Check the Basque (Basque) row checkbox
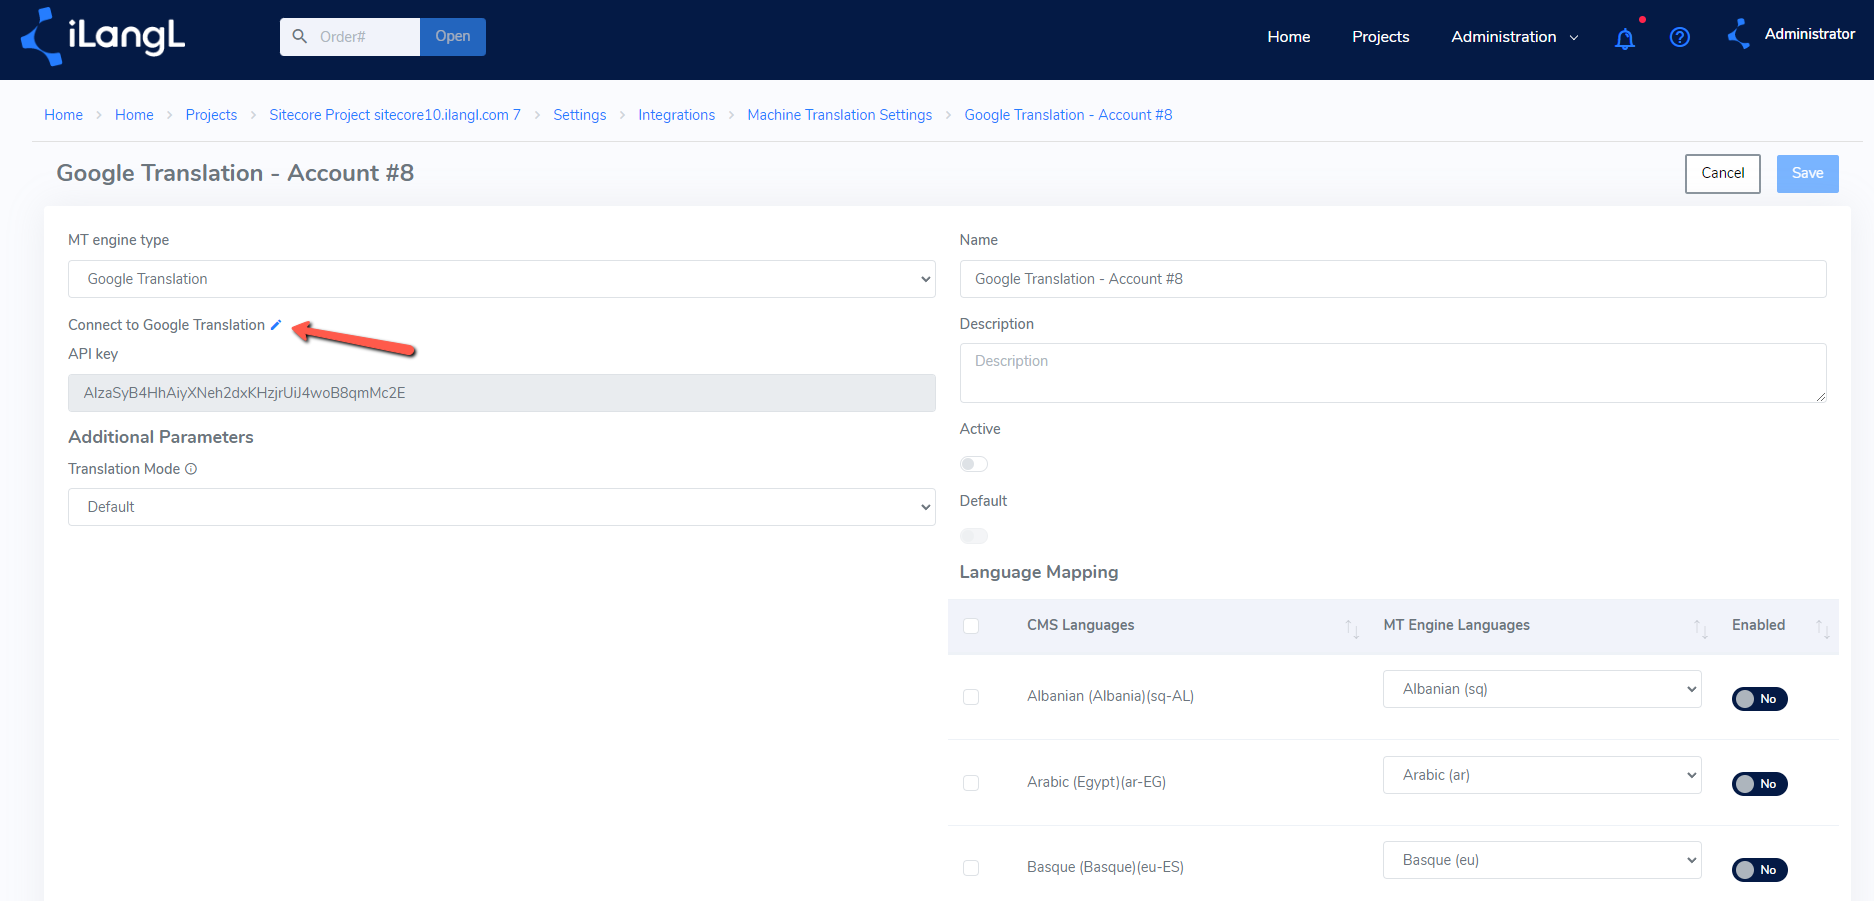This screenshot has height=901, width=1874. (971, 868)
